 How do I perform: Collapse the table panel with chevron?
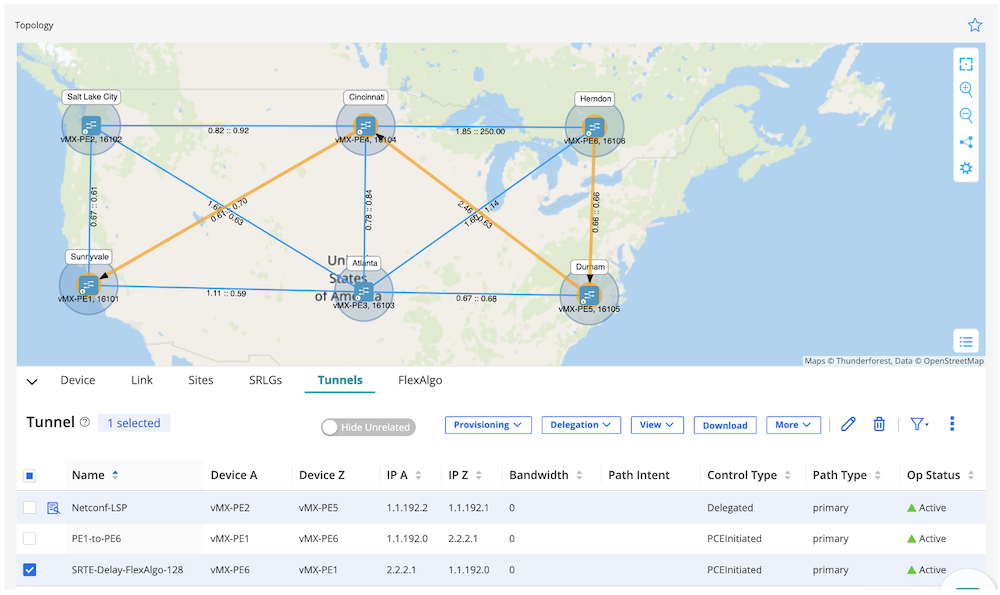32,381
